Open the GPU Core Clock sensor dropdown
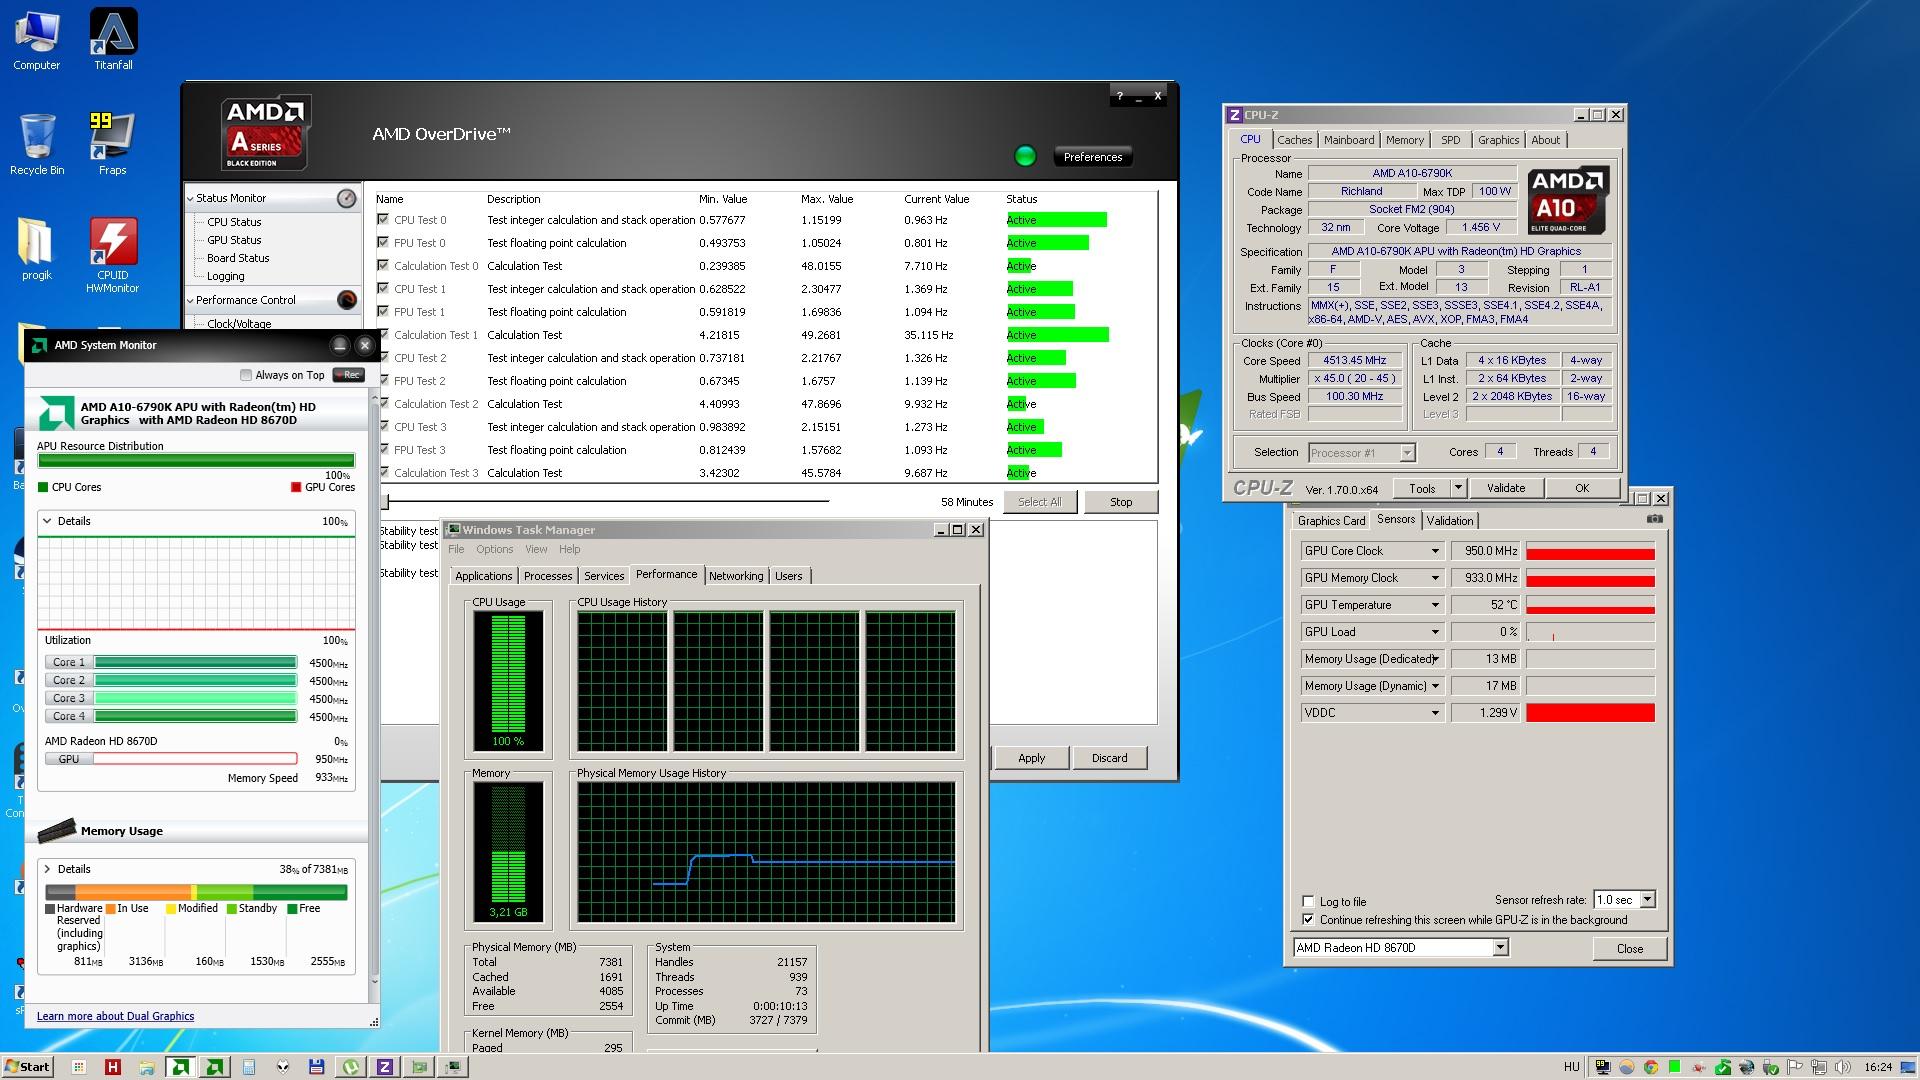 click(x=1435, y=551)
